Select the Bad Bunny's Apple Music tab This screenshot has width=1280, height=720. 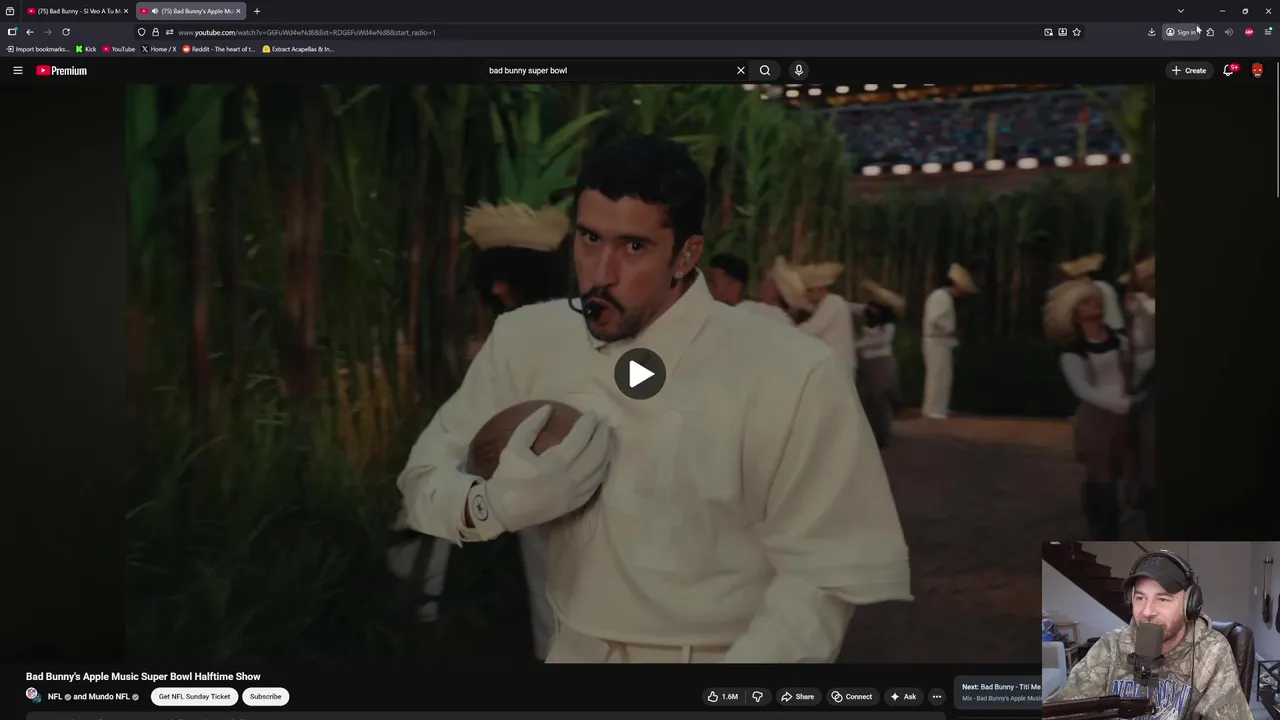point(189,11)
